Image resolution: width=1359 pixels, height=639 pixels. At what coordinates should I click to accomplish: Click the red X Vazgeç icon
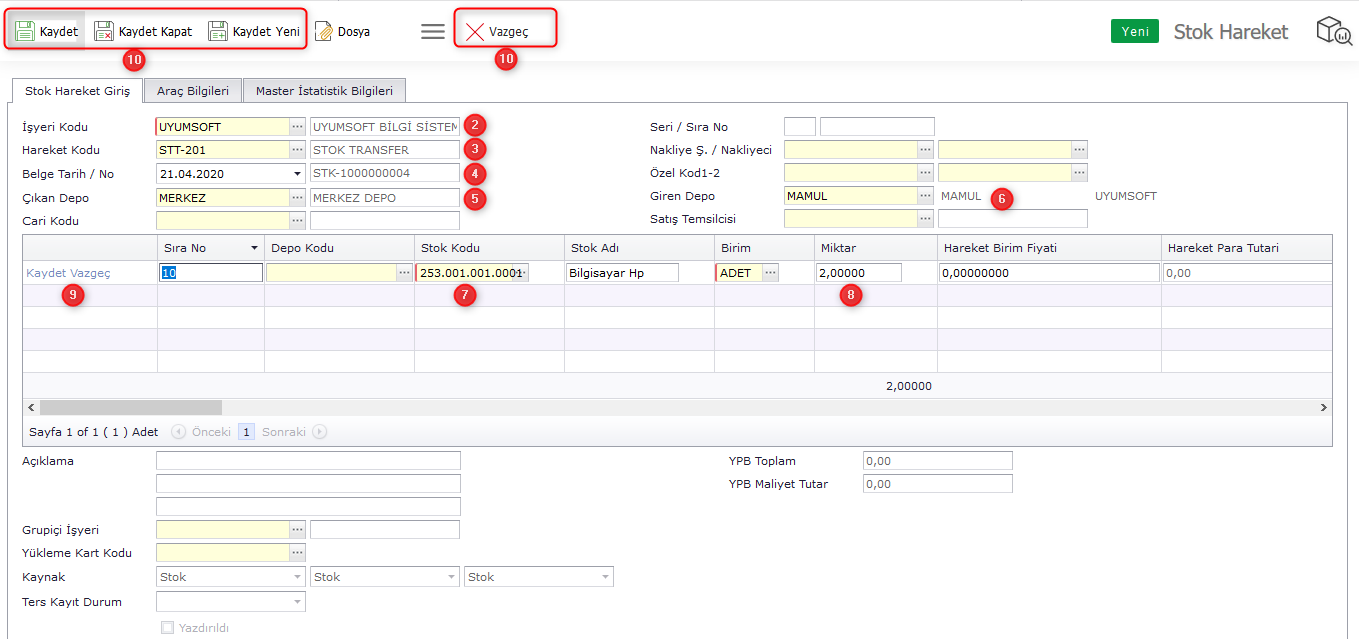(475, 31)
